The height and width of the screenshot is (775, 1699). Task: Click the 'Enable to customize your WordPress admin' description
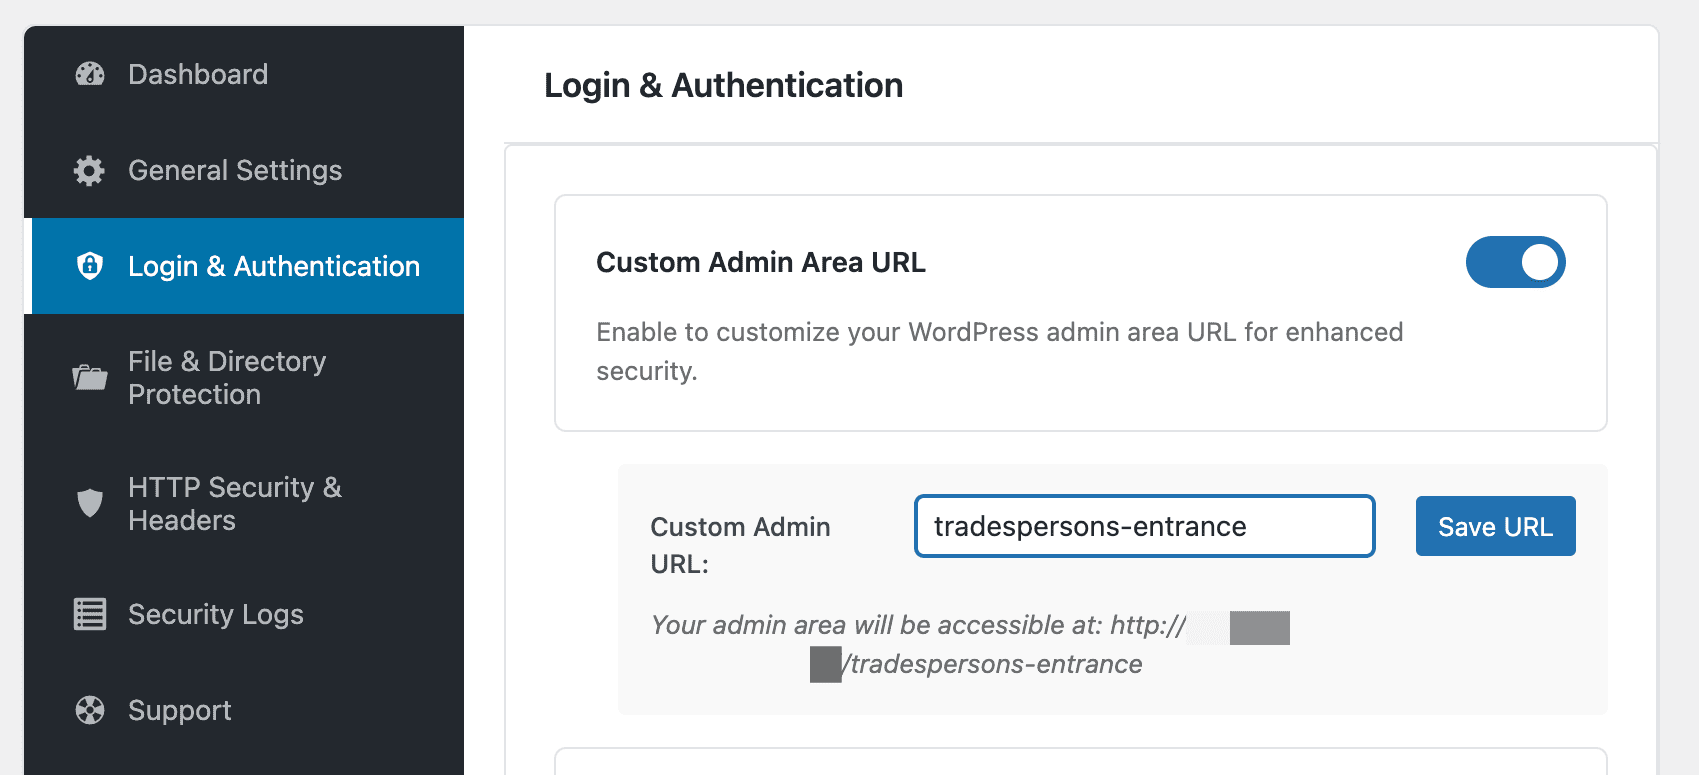pos(999,351)
